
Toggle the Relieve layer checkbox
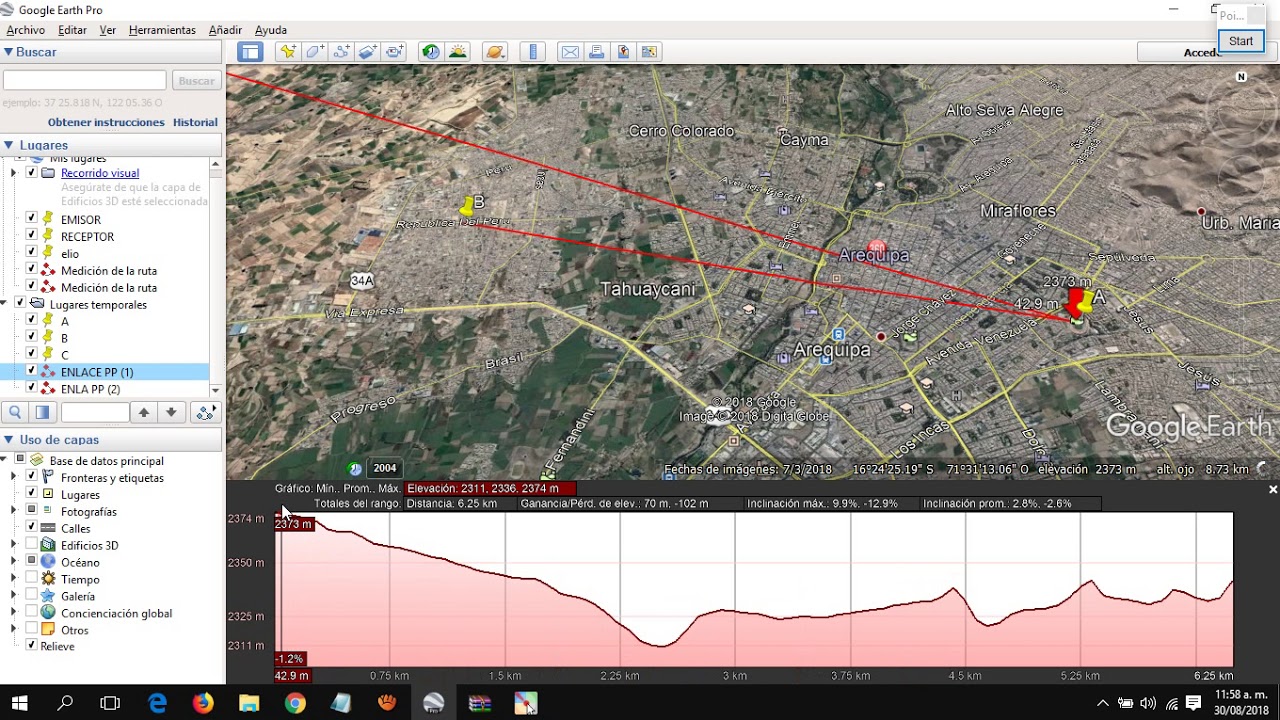coord(31,646)
